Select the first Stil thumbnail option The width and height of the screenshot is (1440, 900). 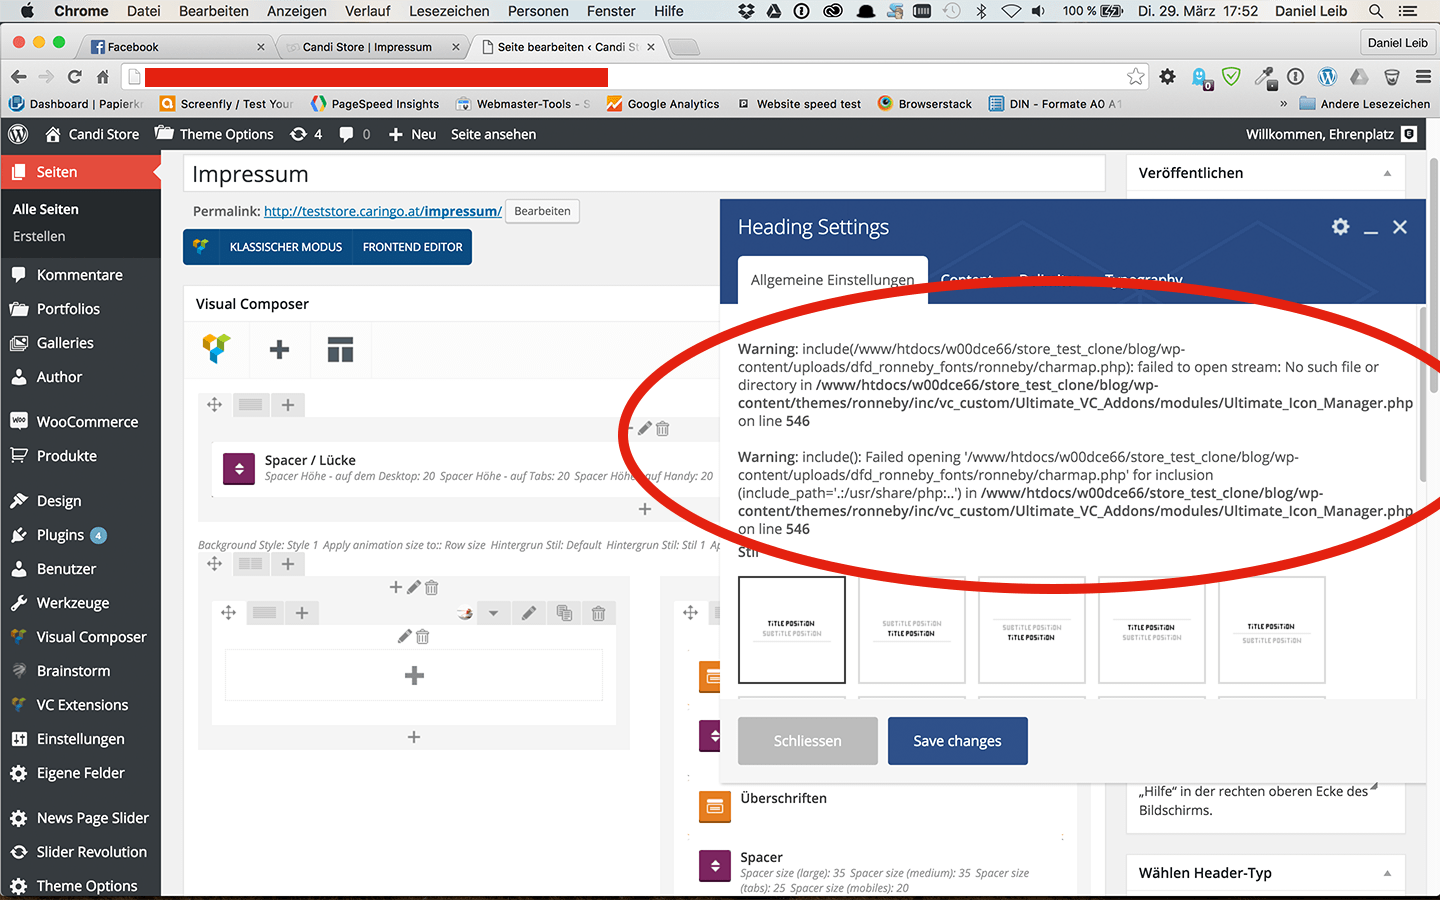tap(791, 629)
